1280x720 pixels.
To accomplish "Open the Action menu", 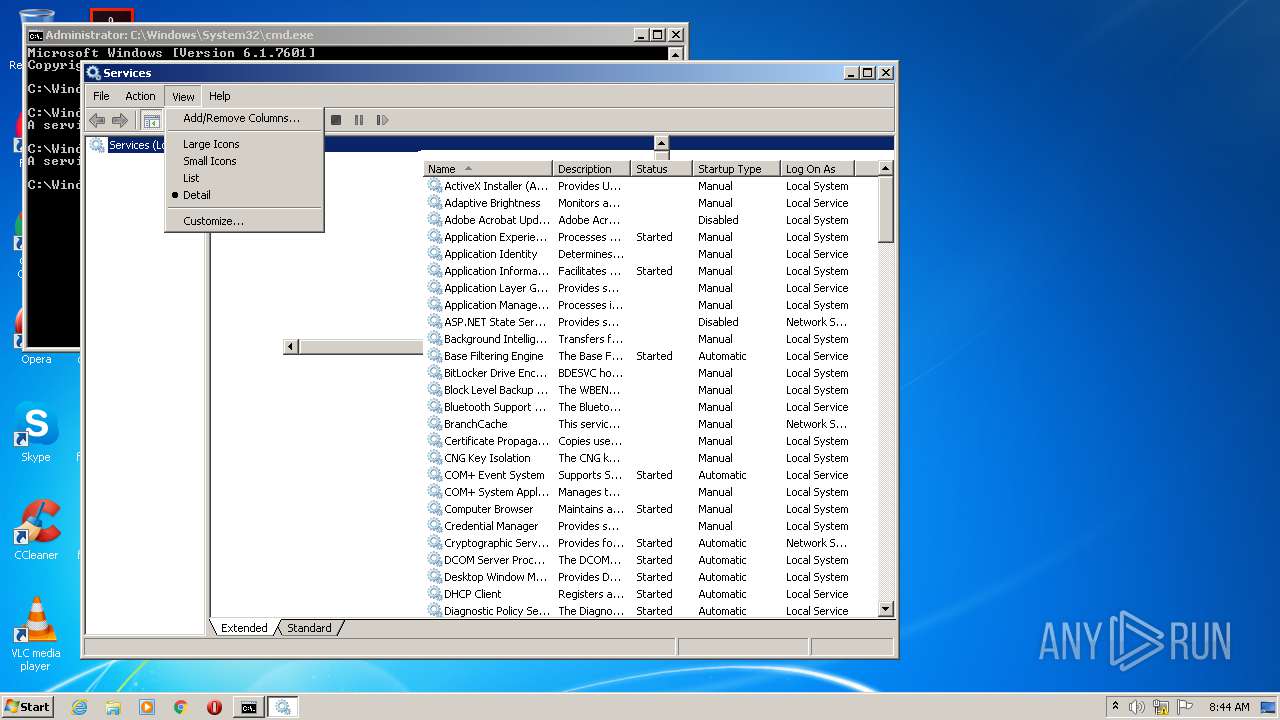I will 140,96.
